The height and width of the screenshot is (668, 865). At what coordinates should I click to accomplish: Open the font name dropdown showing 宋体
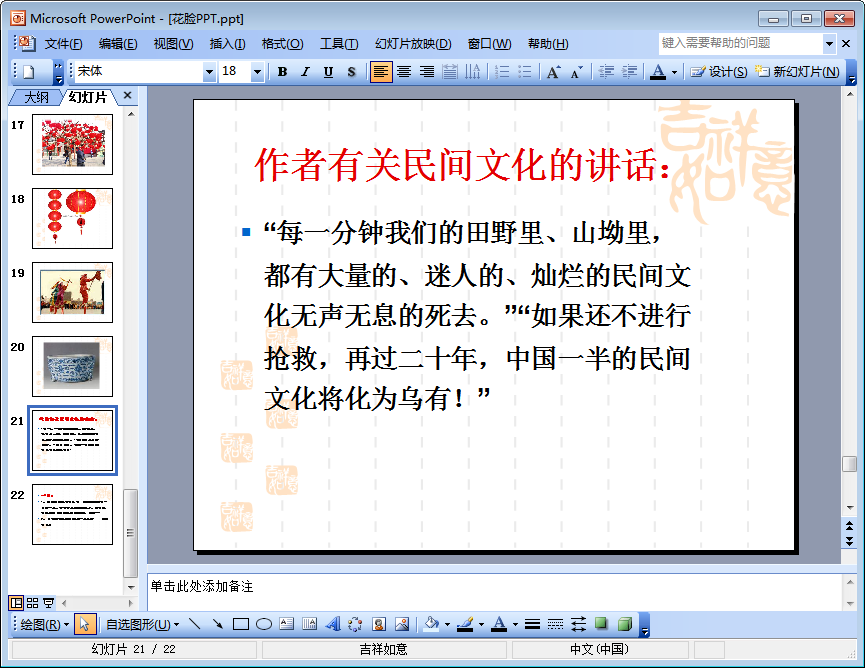coord(209,72)
